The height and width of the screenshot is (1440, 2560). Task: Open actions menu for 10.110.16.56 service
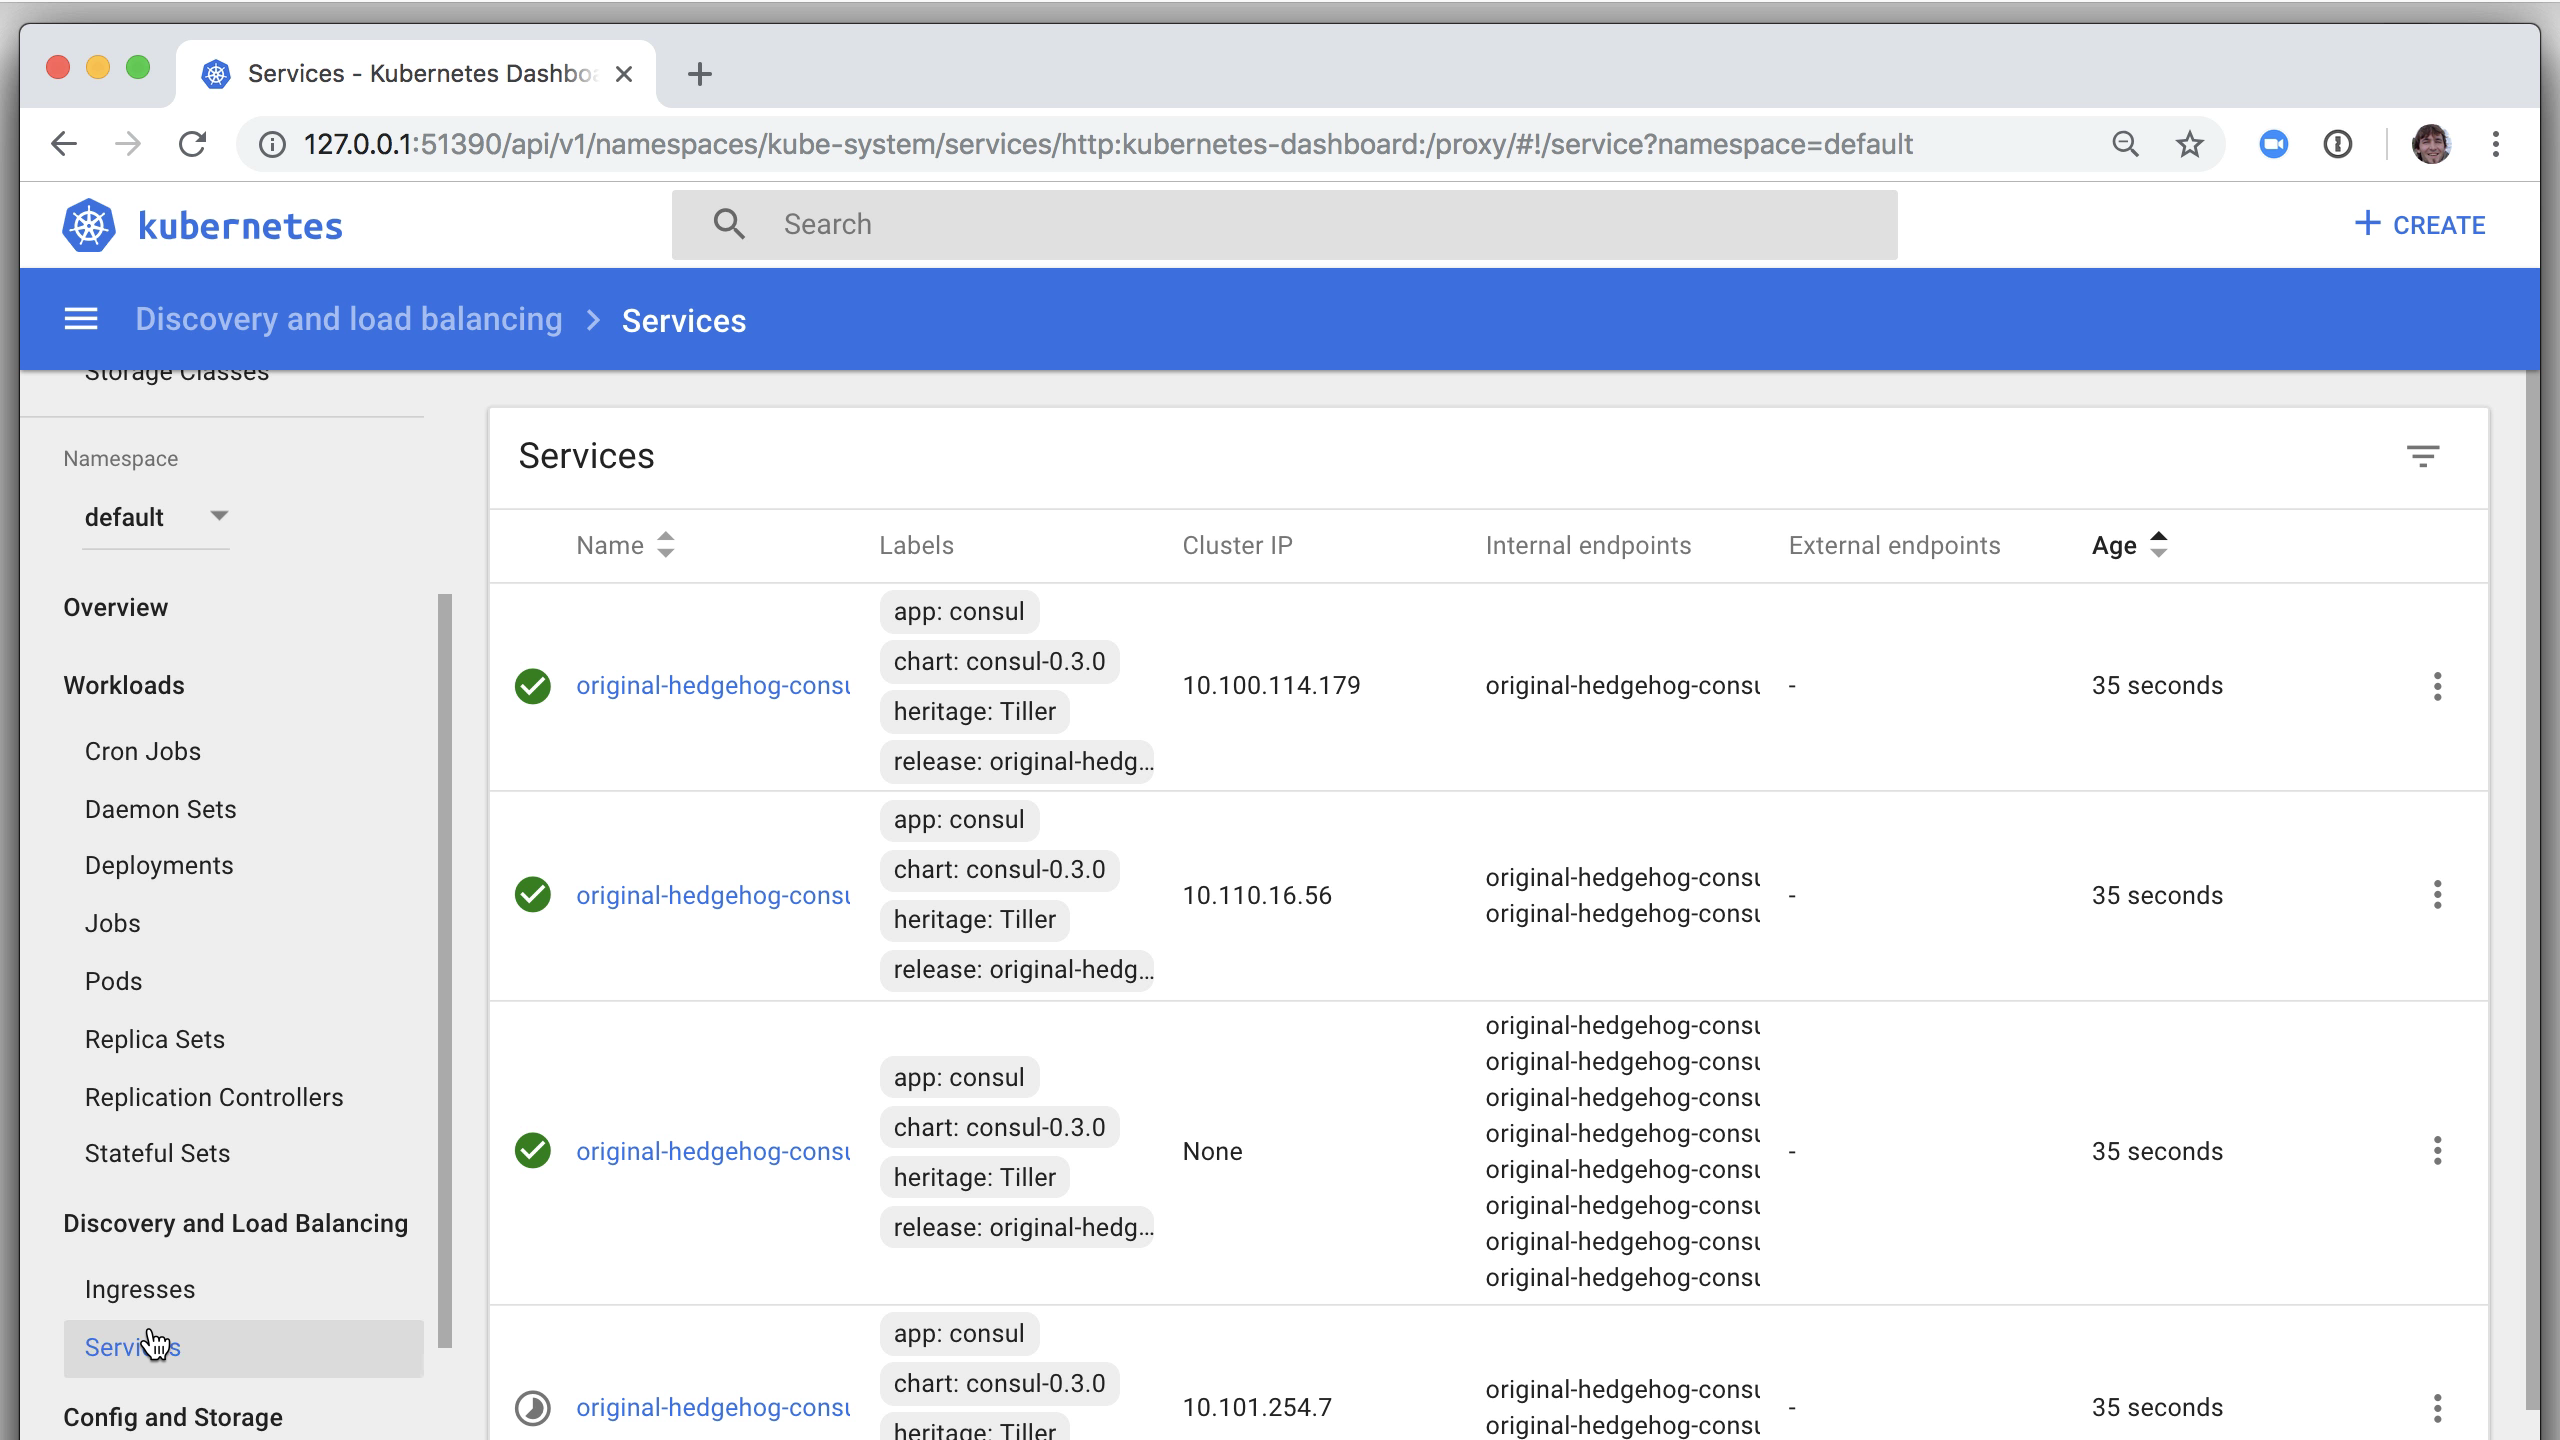tap(2437, 895)
